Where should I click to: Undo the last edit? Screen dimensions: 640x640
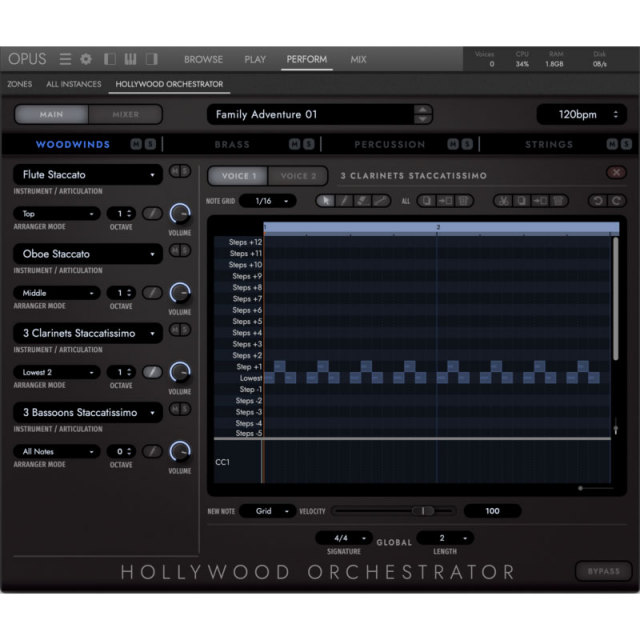click(598, 201)
